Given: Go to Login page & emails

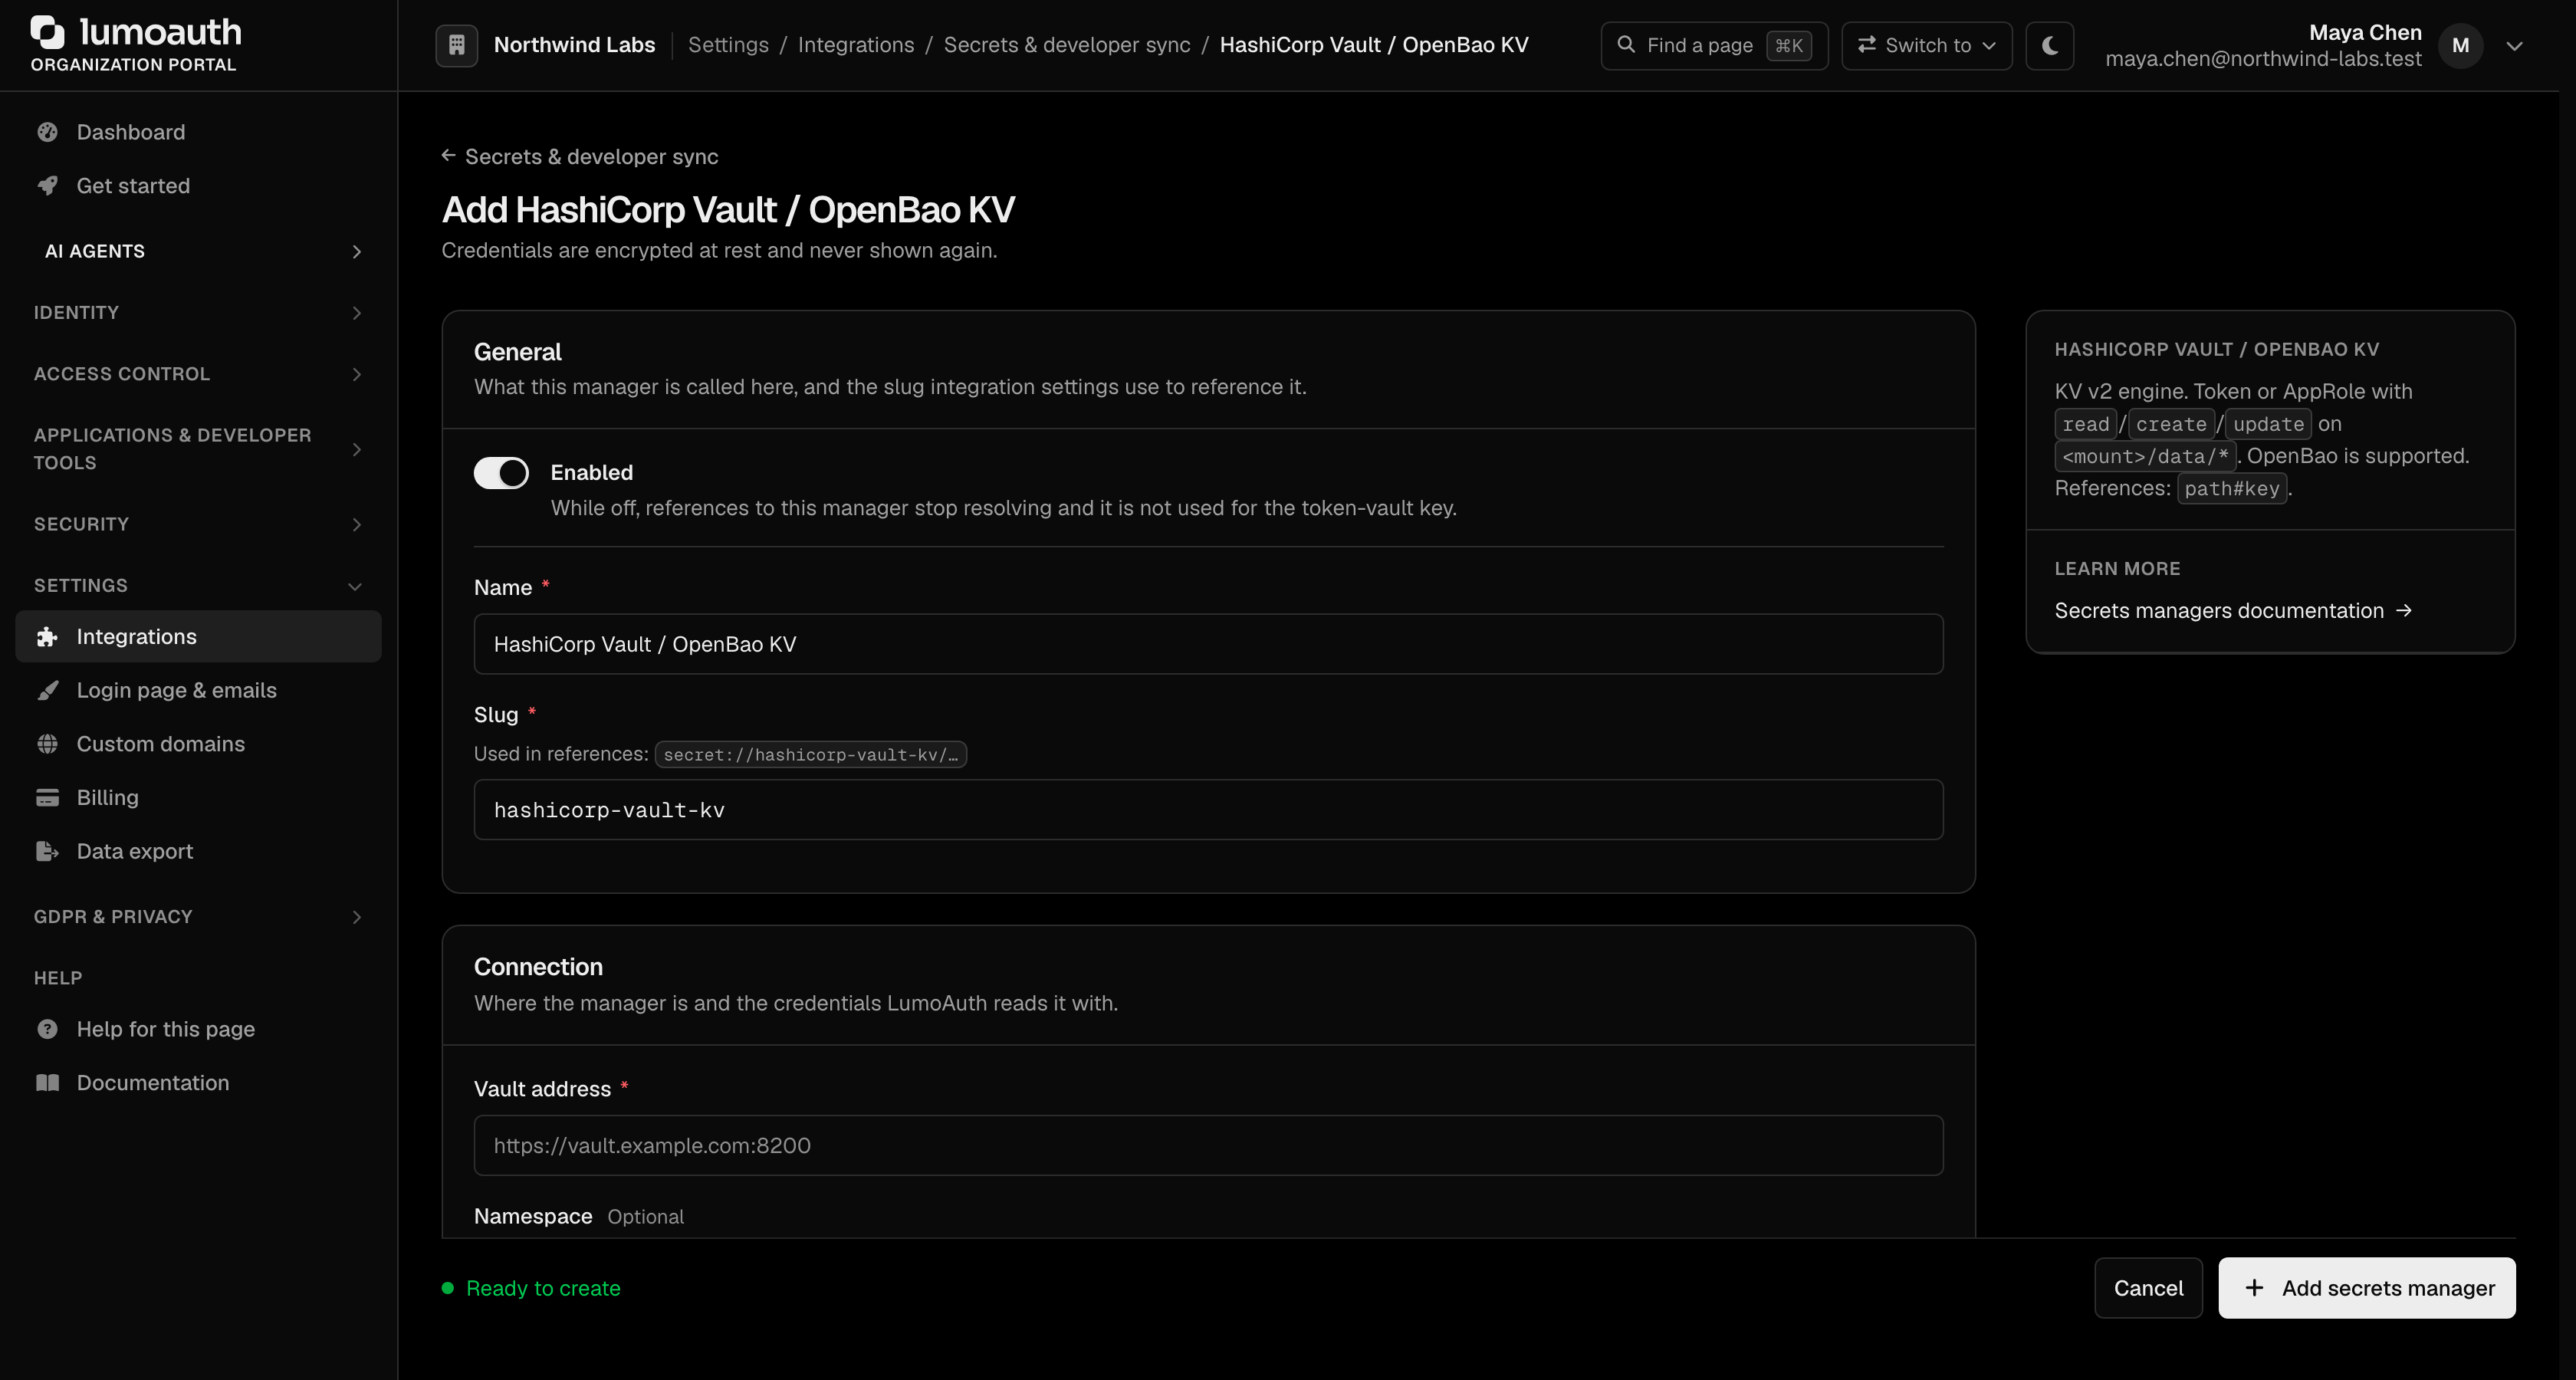Looking at the screenshot, I should (198, 691).
